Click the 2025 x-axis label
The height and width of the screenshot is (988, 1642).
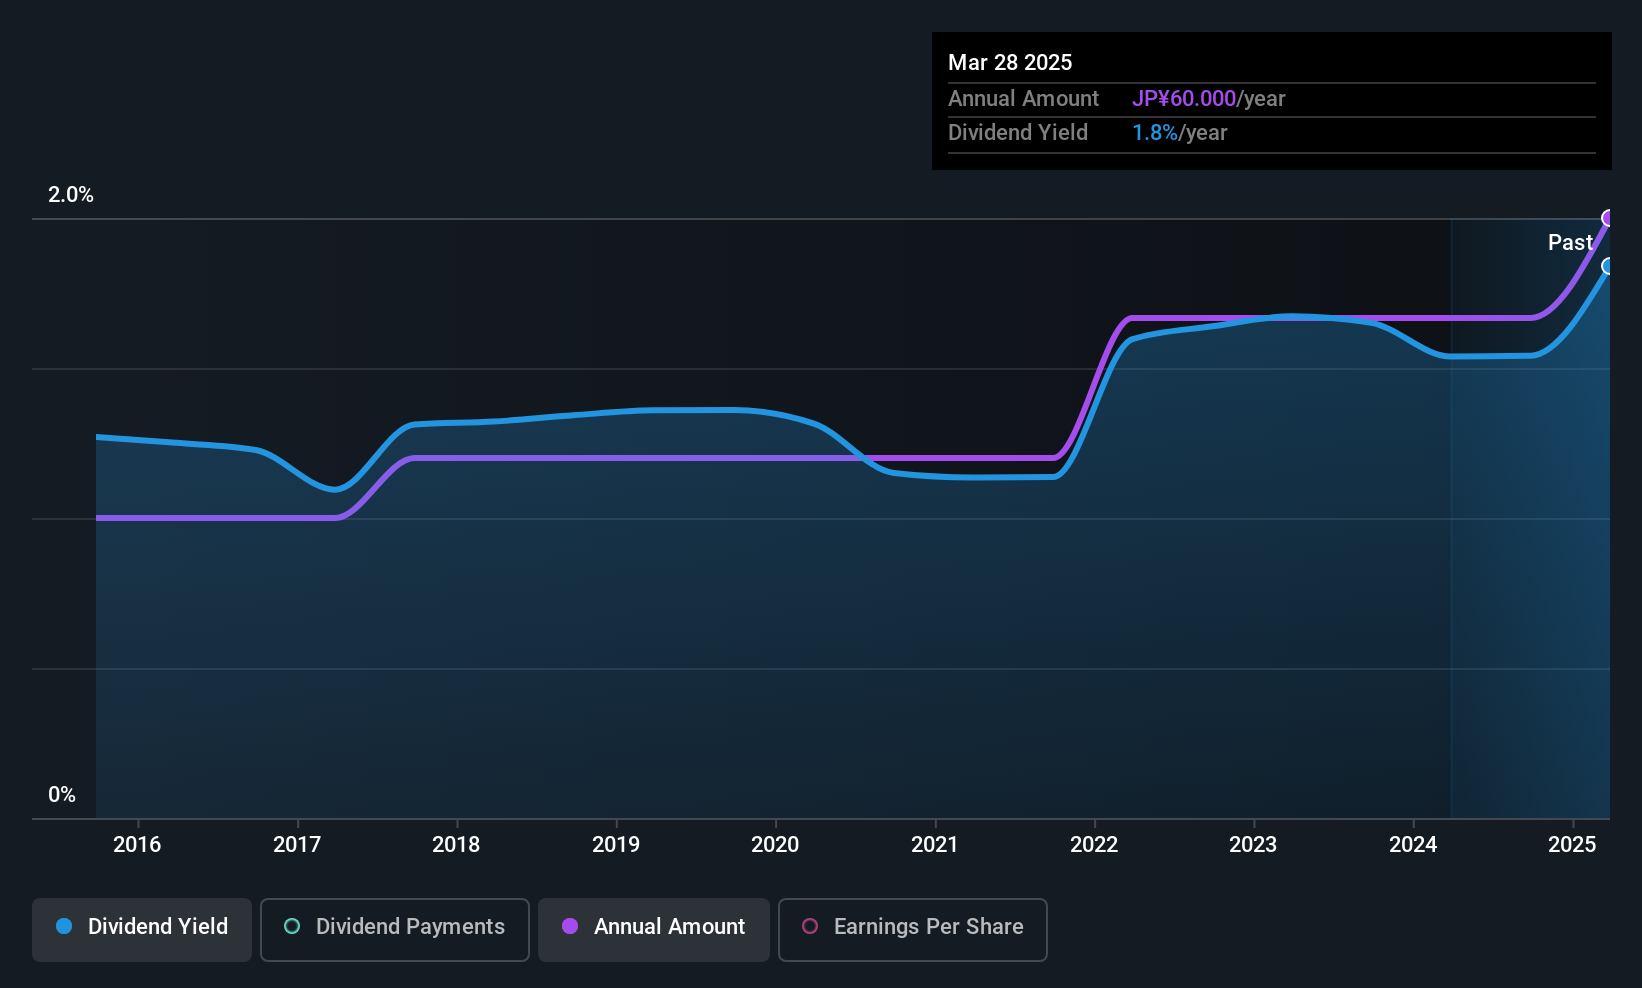1572,844
